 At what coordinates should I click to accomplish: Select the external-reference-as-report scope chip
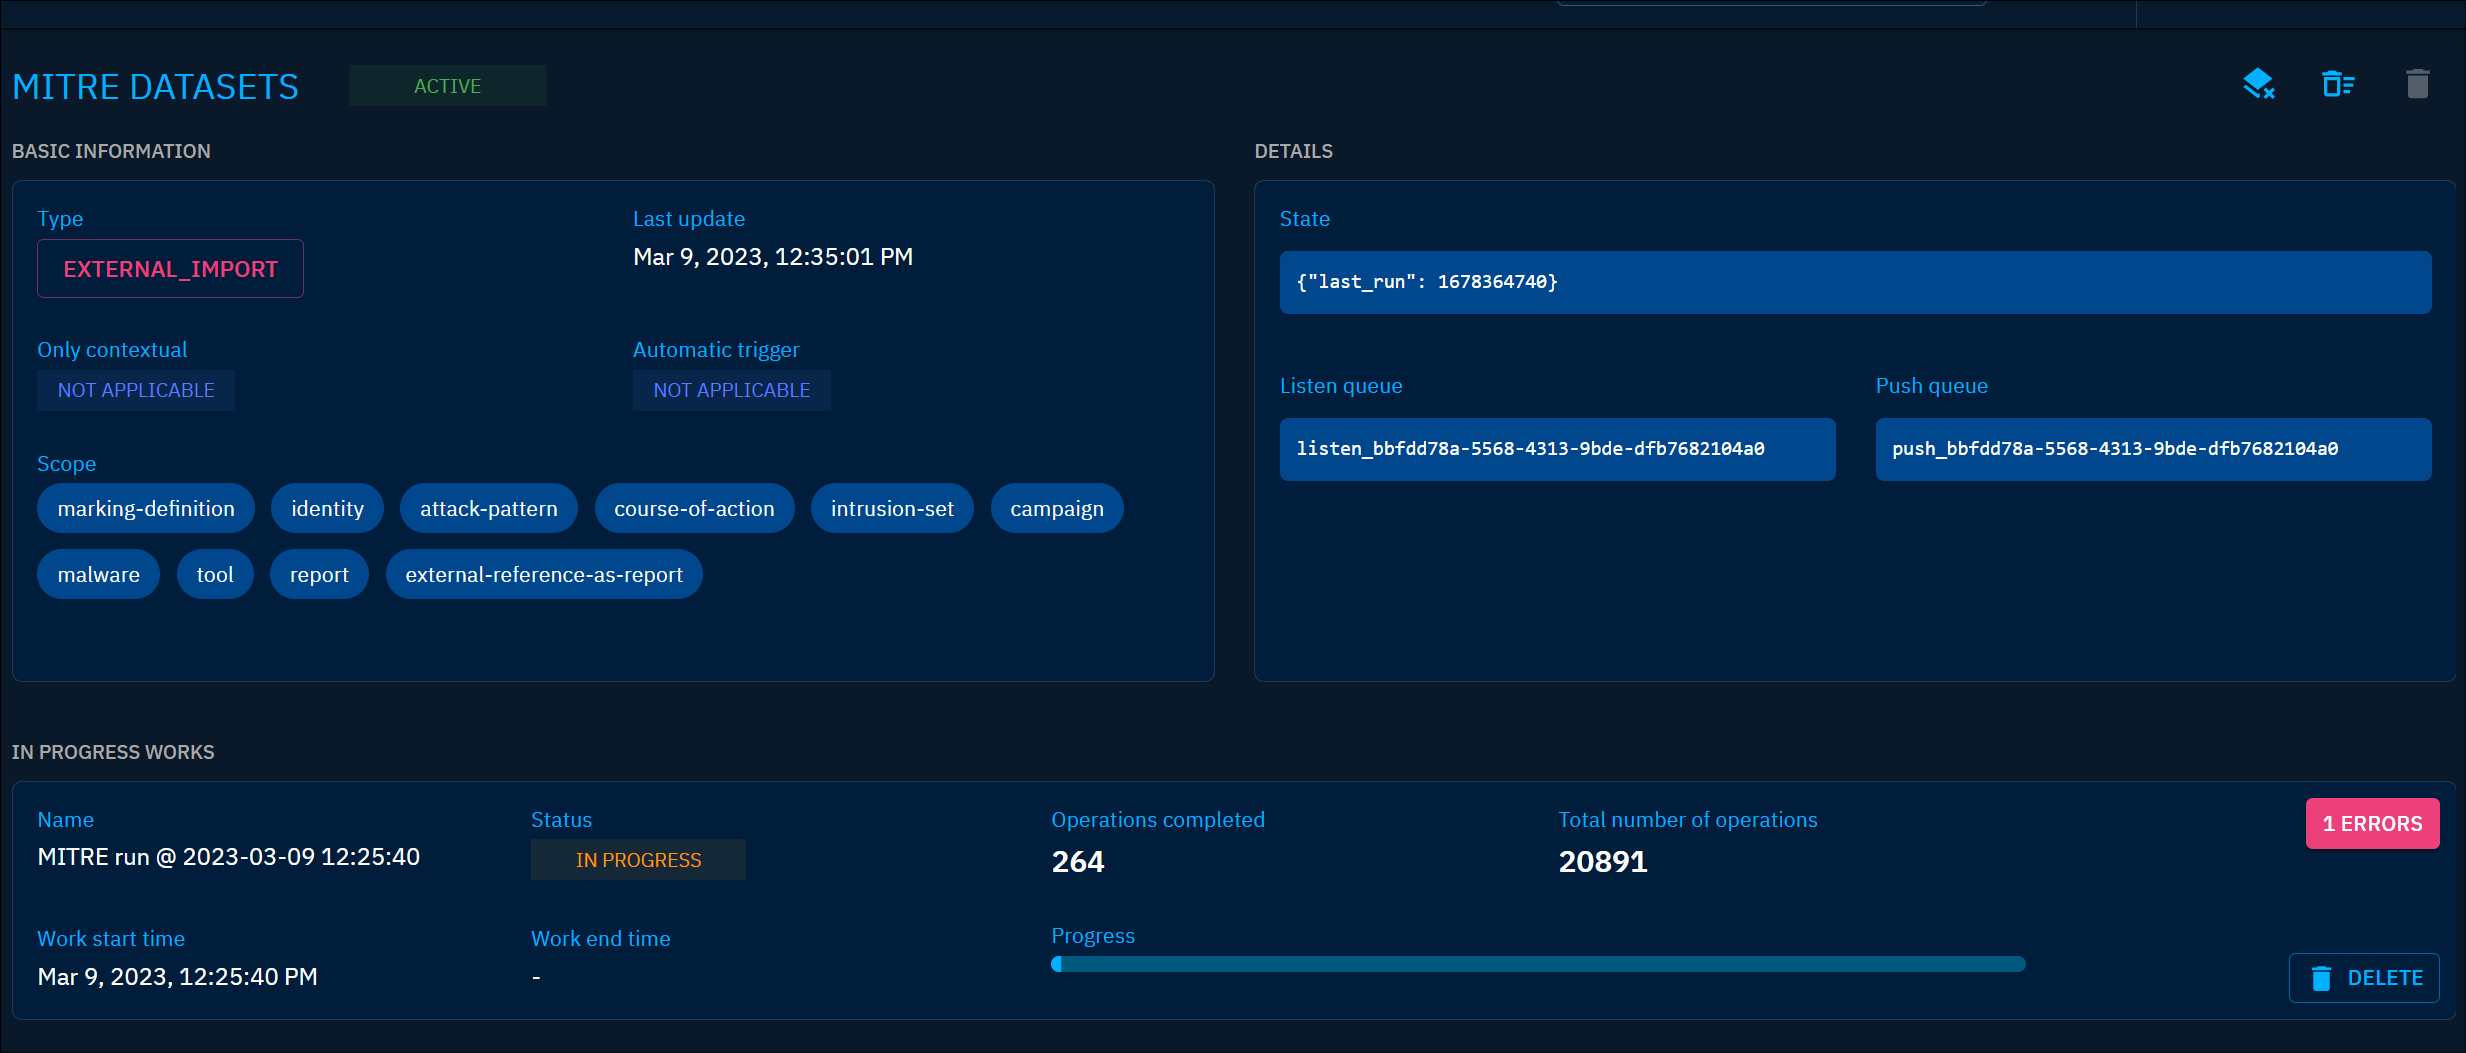[543, 574]
